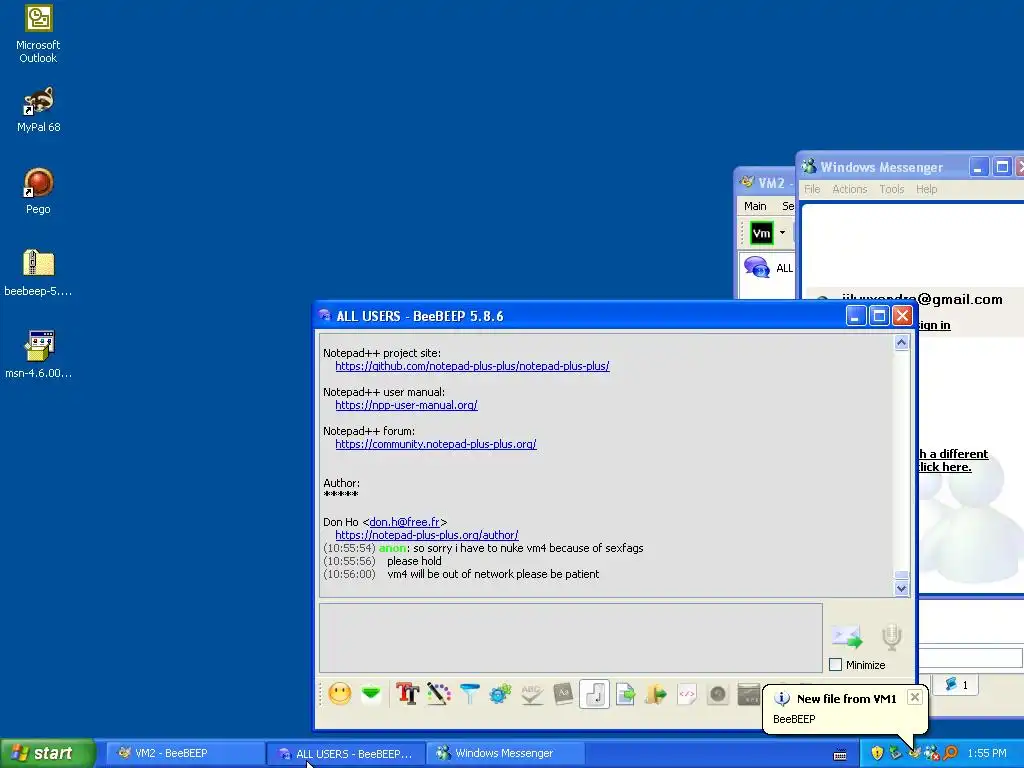The image size is (1024, 768).
Task: Click the blue funnel filter icon
Action: (470, 694)
